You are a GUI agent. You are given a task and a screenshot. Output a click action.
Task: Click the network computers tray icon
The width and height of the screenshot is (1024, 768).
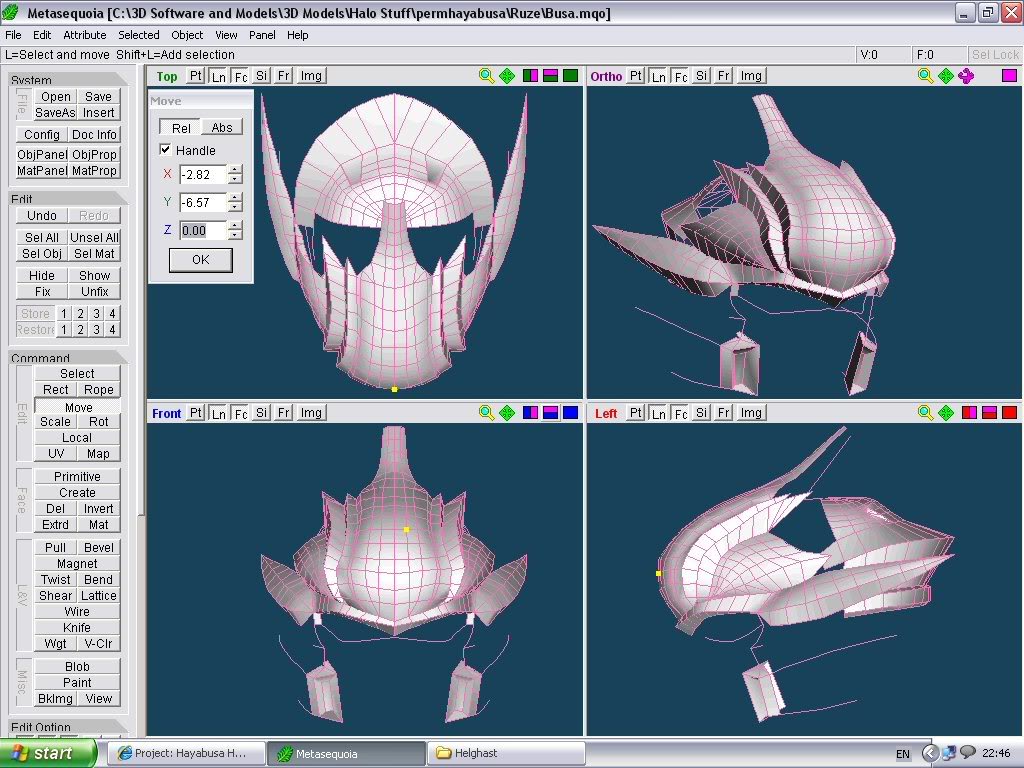pos(950,753)
